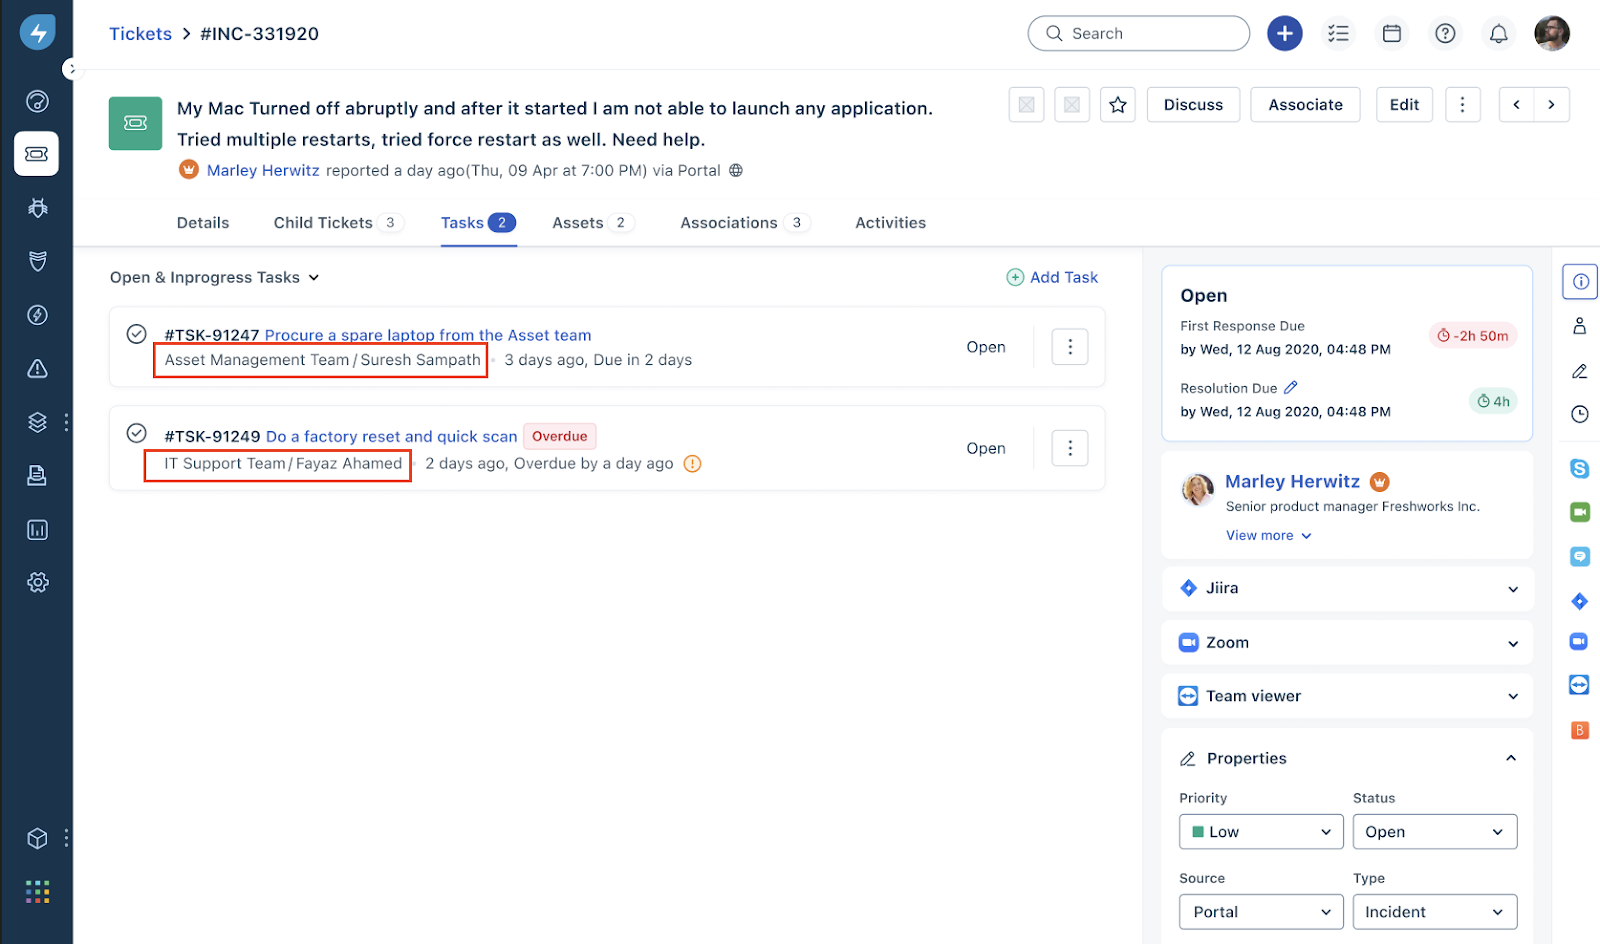Go back to Tickets via breadcrumb
The width and height of the screenshot is (1600, 944).
click(140, 33)
